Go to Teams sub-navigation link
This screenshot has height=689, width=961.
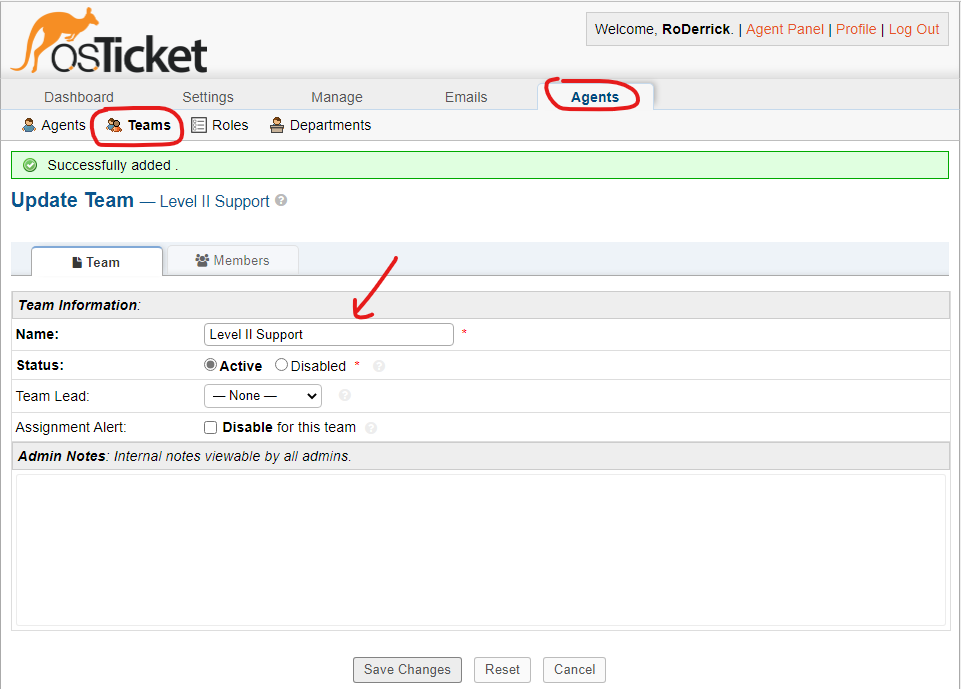coord(139,125)
